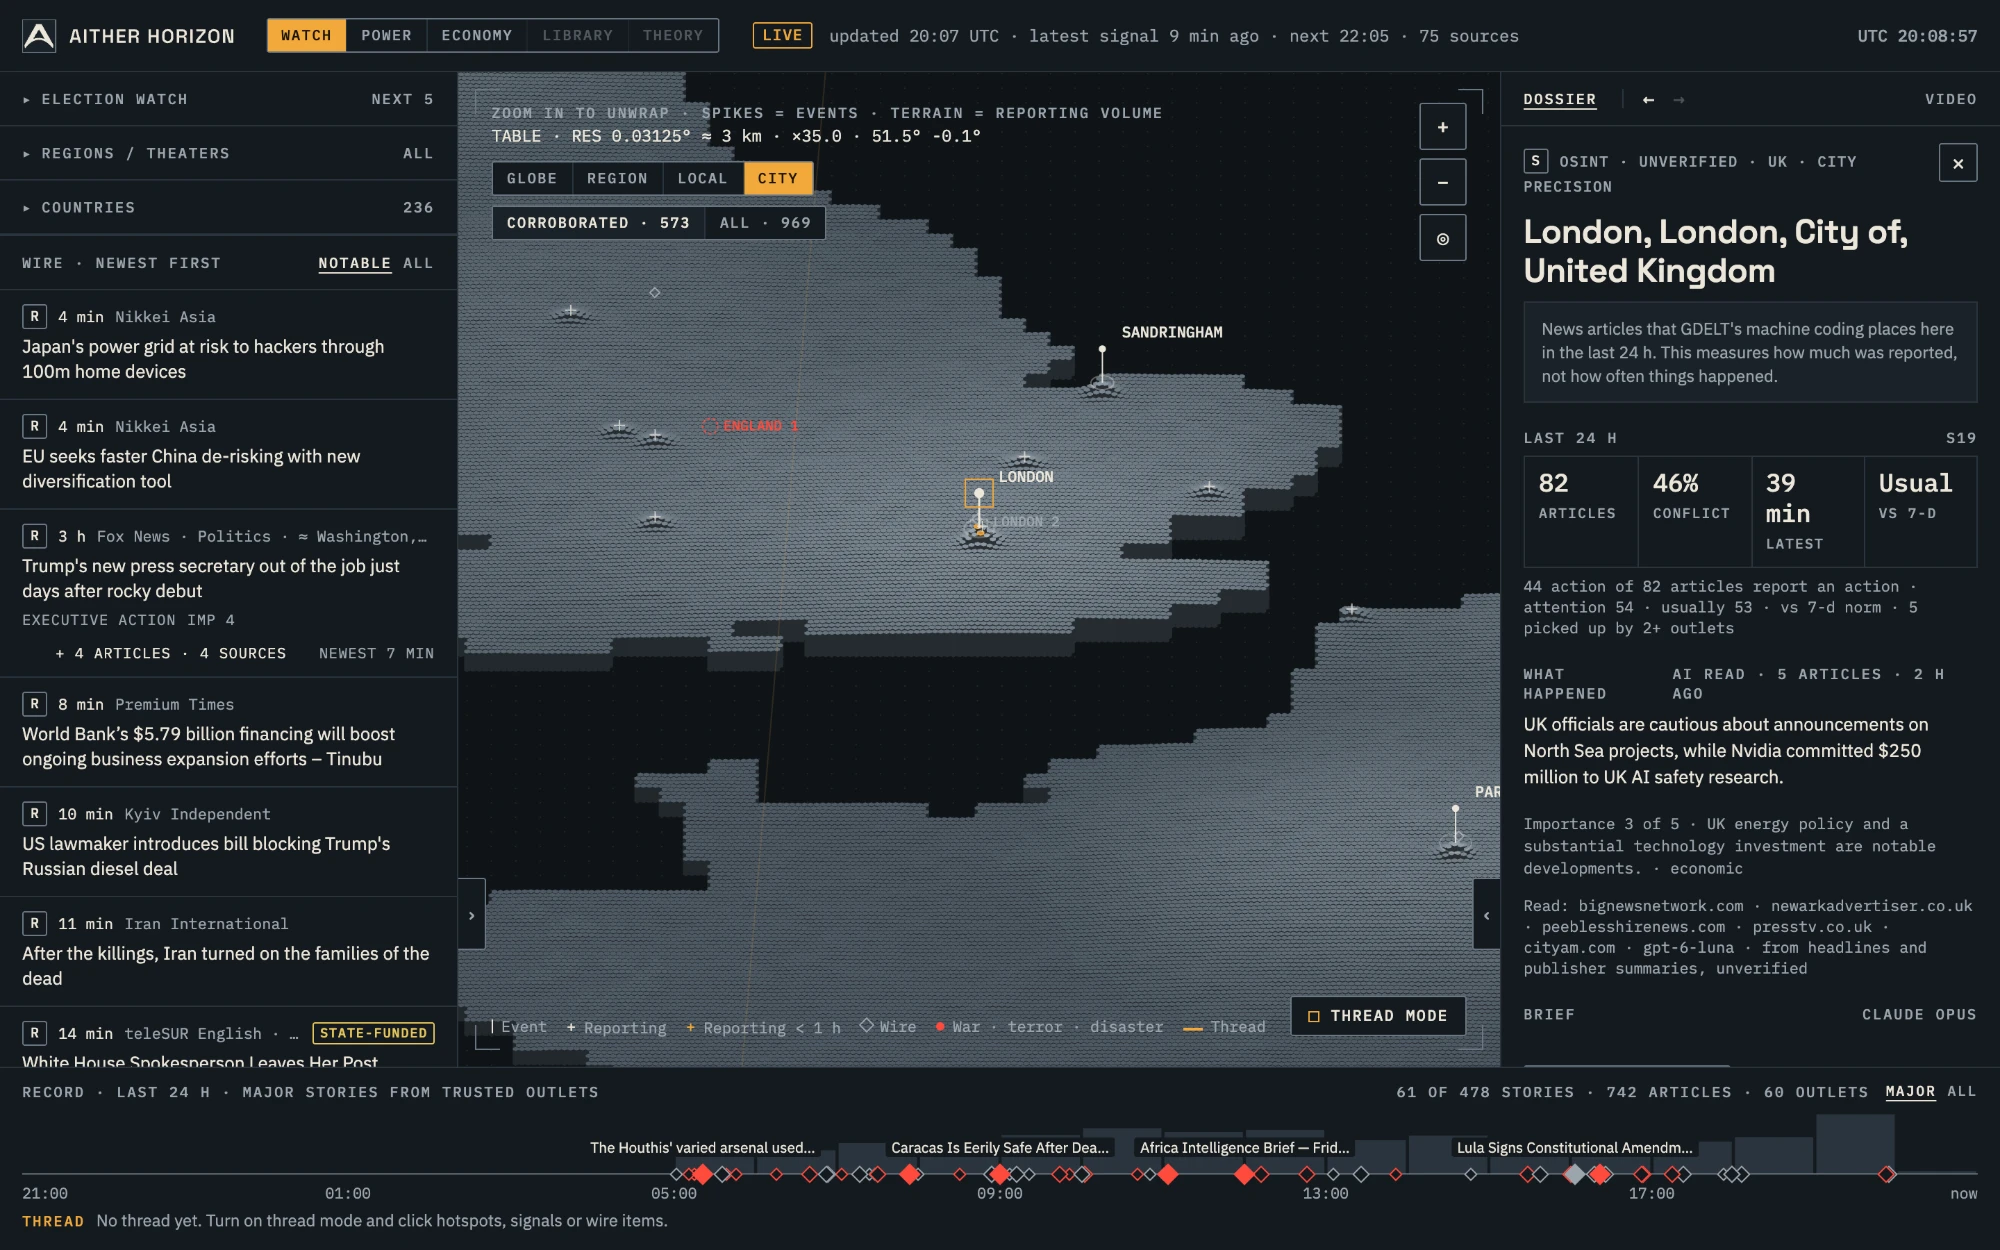Open the Library tab
This screenshot has height=1250, width=2000.
578,35
